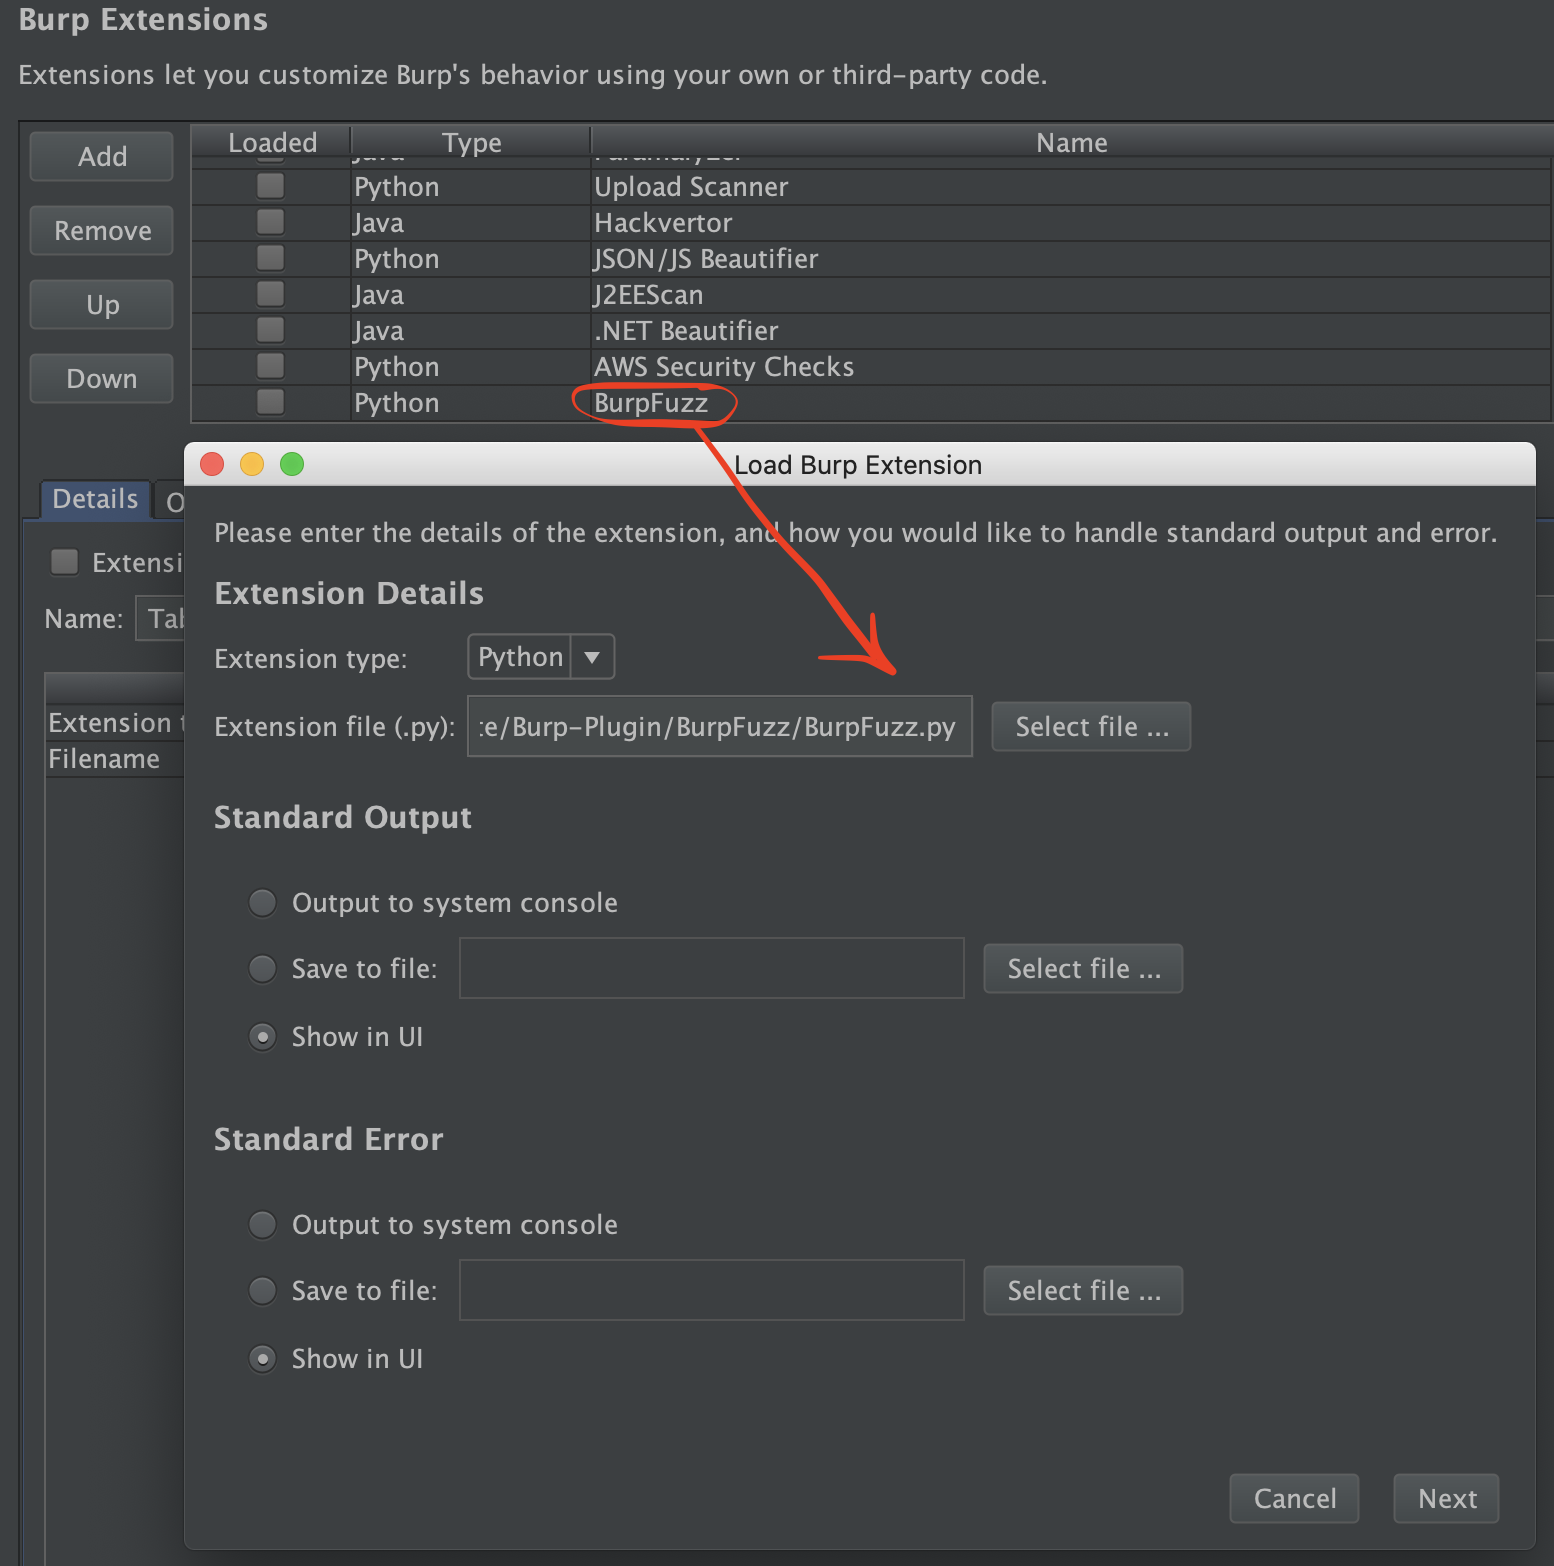The image size is (1554, 1566).
Task: Click Java type cell in Hackvertor row
Action: 471,223
